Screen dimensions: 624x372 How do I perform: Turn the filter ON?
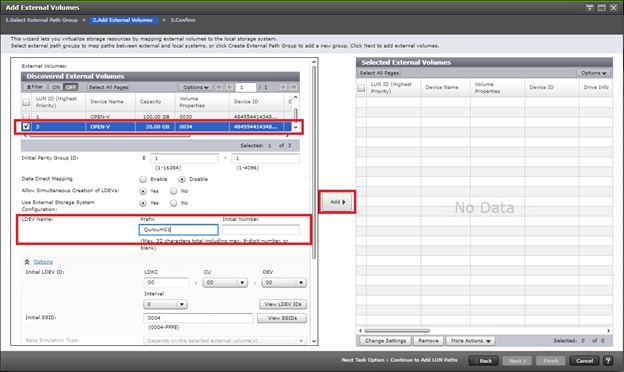click(56, 87)
